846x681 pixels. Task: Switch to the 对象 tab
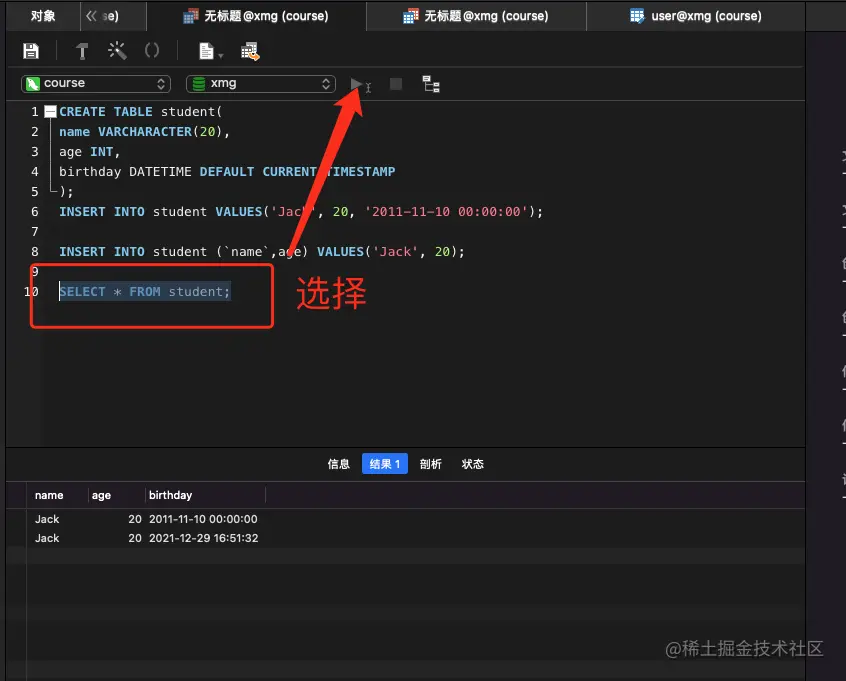click(x=43, y=16)
